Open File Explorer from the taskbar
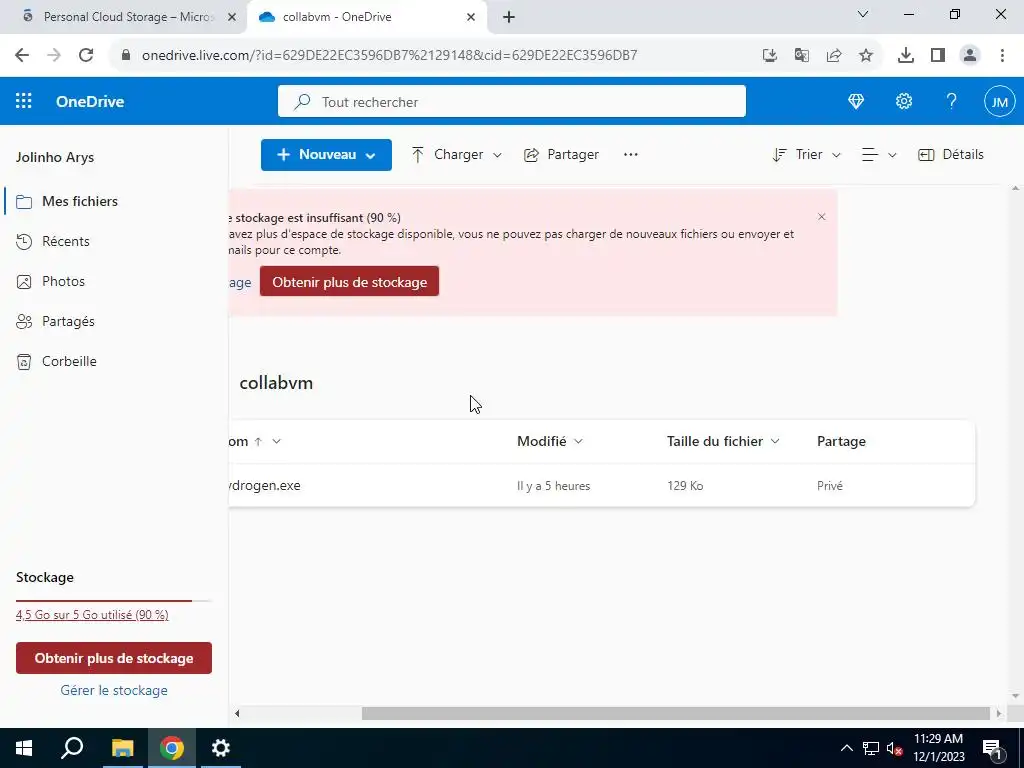Image resolution: width=1024 pixels, height=768 pixels. (122, 748)
